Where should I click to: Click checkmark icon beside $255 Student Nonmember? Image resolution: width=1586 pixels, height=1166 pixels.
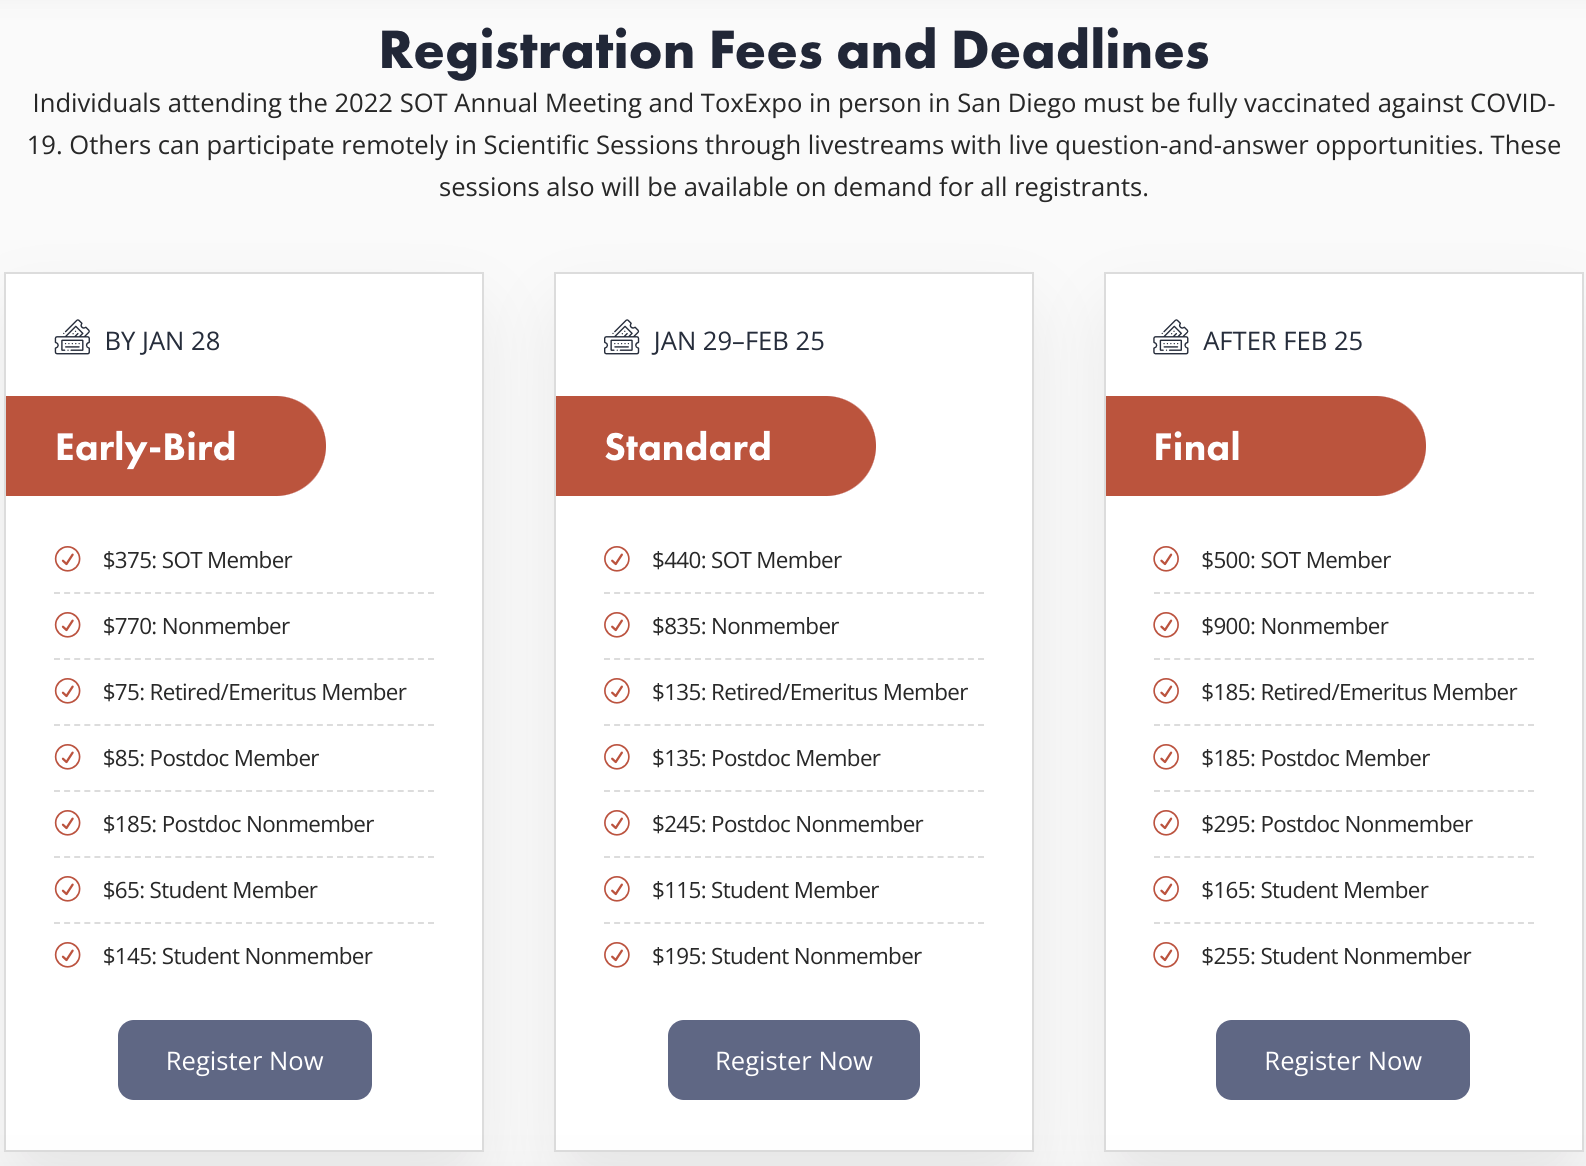[1166, 955]
